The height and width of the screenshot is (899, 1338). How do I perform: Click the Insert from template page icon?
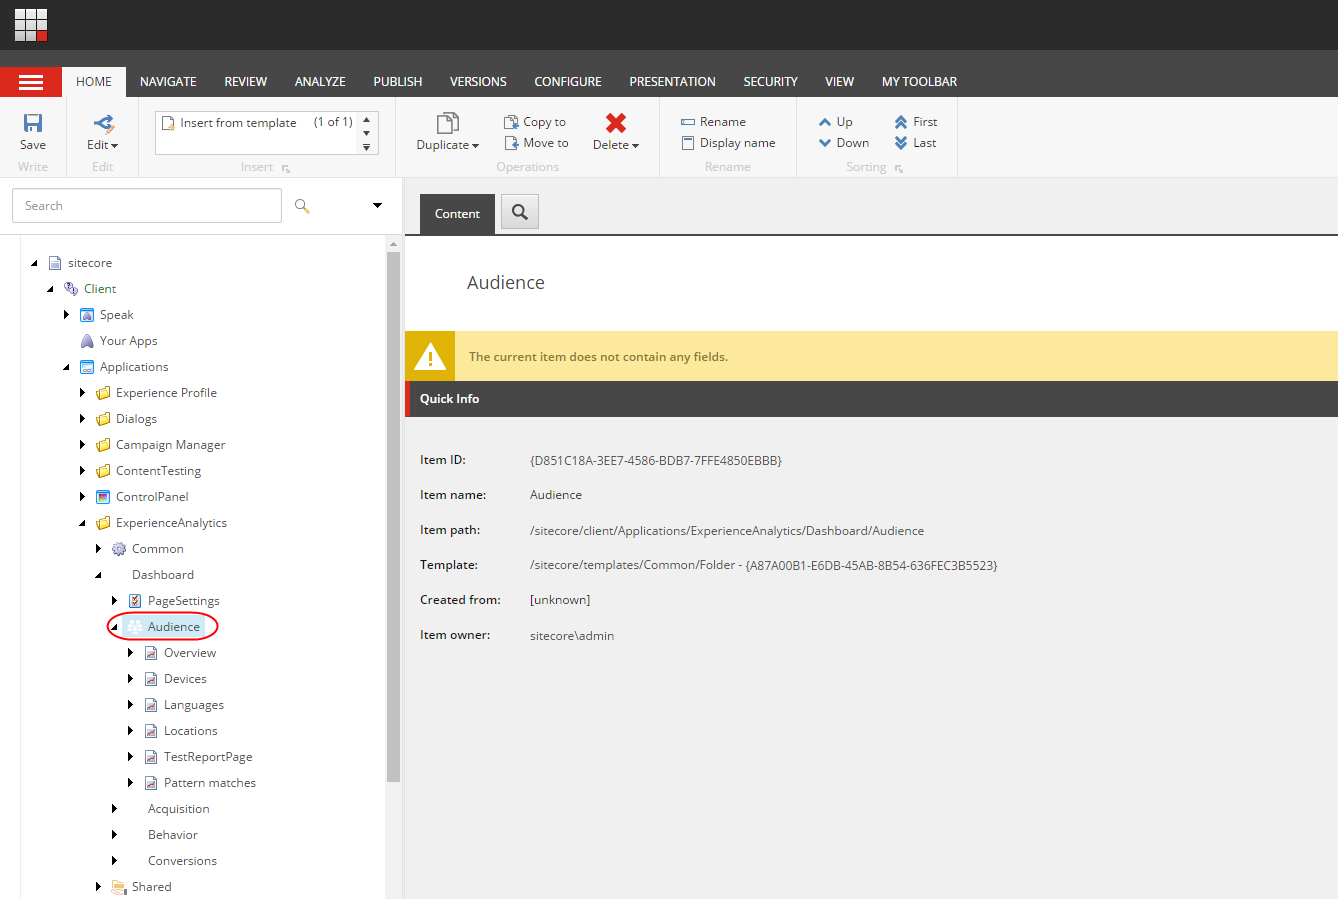click(x=169, y=123)
